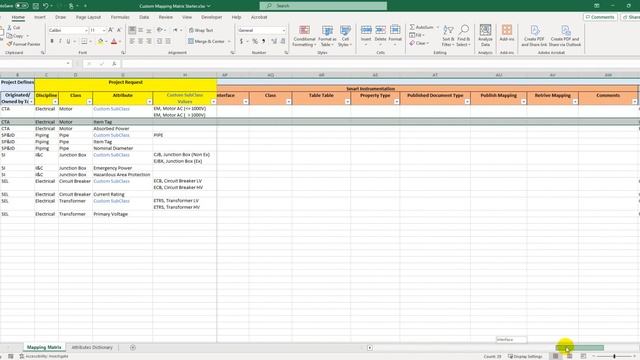Increase font size with the big A

(x=110, y=30)
